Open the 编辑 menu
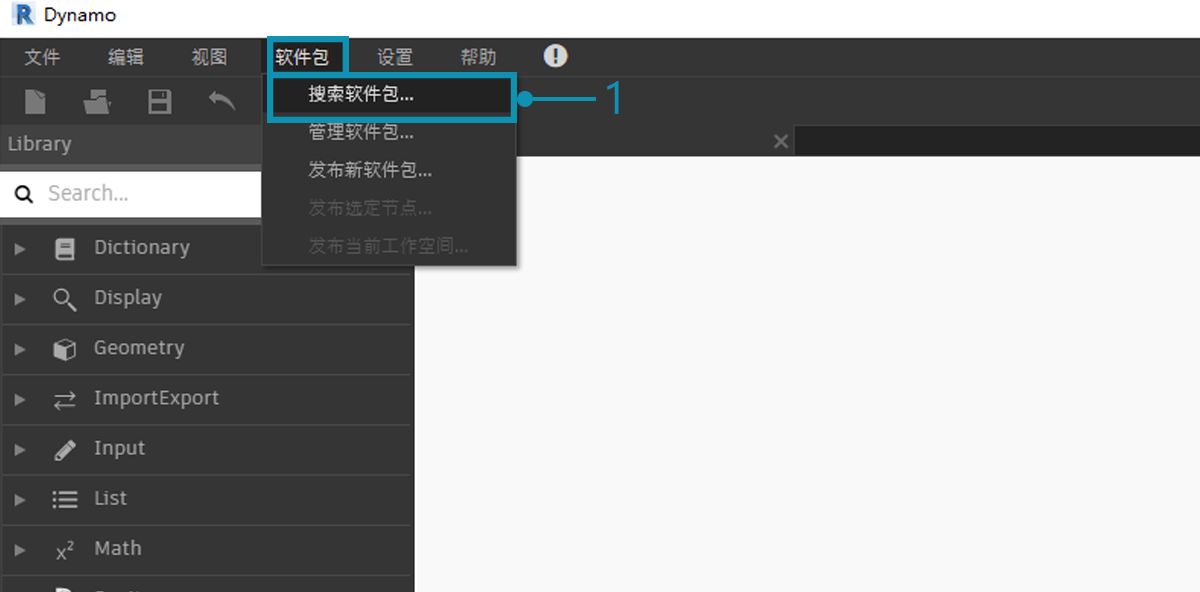This screenshot has width=1200, height=592. click(125, 57)
